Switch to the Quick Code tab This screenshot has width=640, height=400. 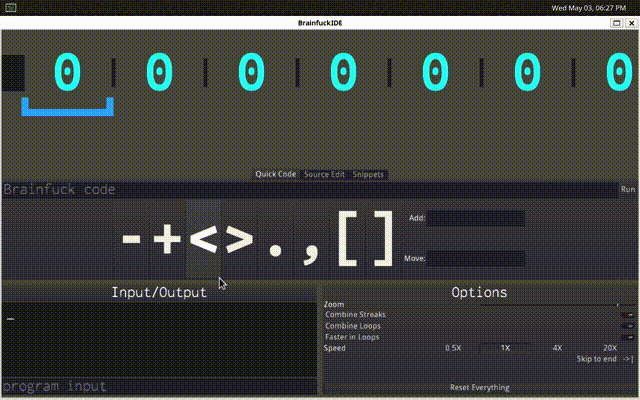coord(276,174)
